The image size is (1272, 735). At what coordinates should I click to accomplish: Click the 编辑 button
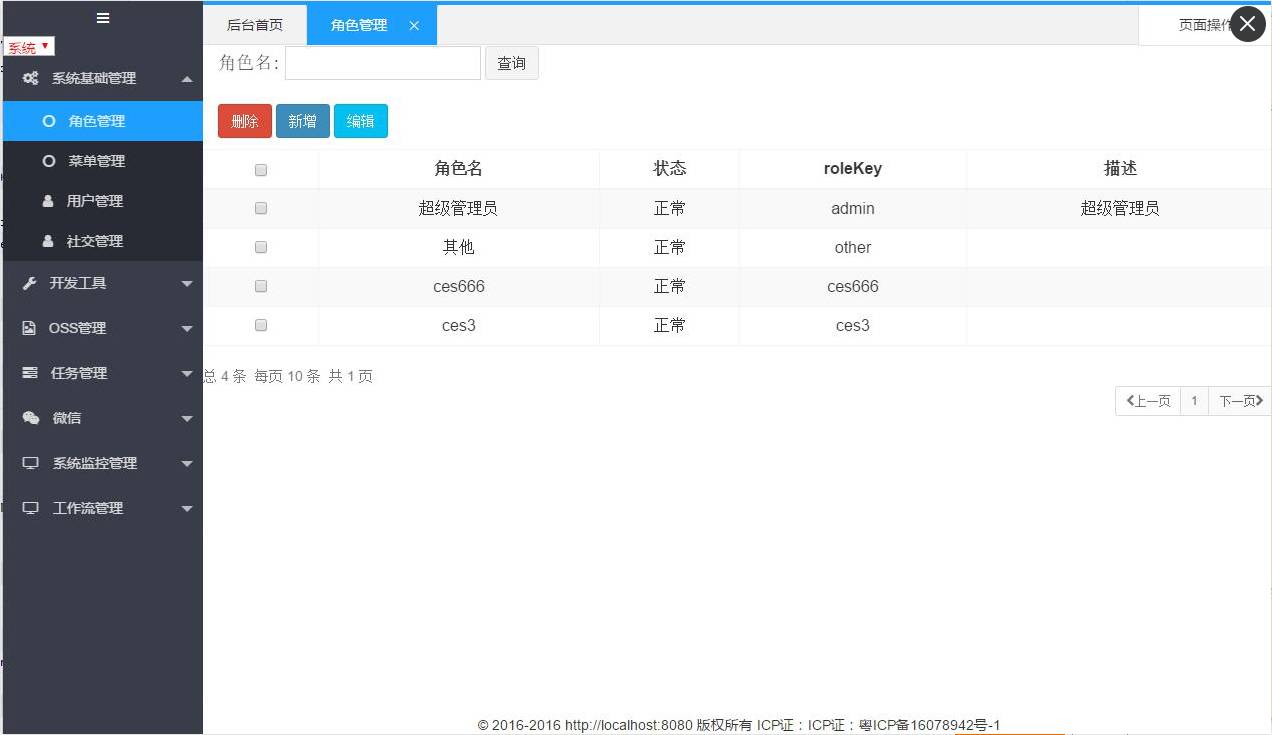[361, 121]
